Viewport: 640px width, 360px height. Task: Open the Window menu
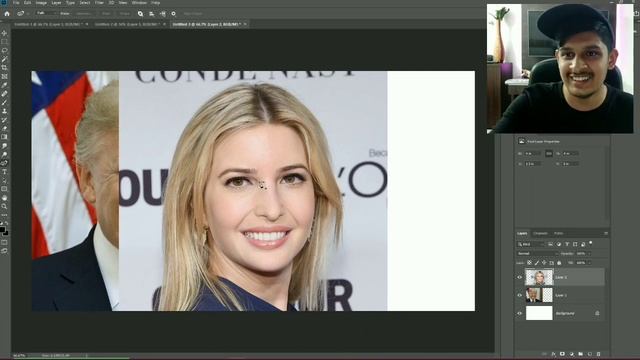139,2
